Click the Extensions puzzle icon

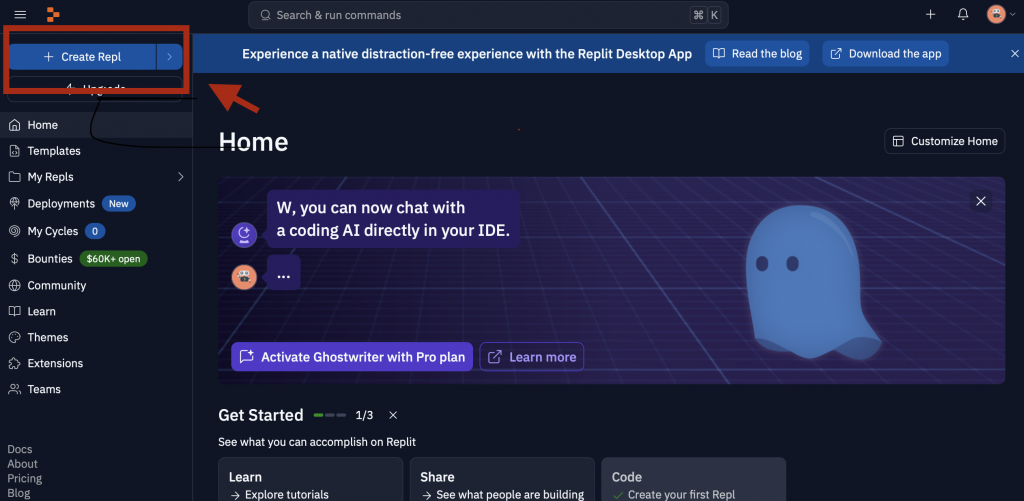pyautogui.click(x=14, y=363)
